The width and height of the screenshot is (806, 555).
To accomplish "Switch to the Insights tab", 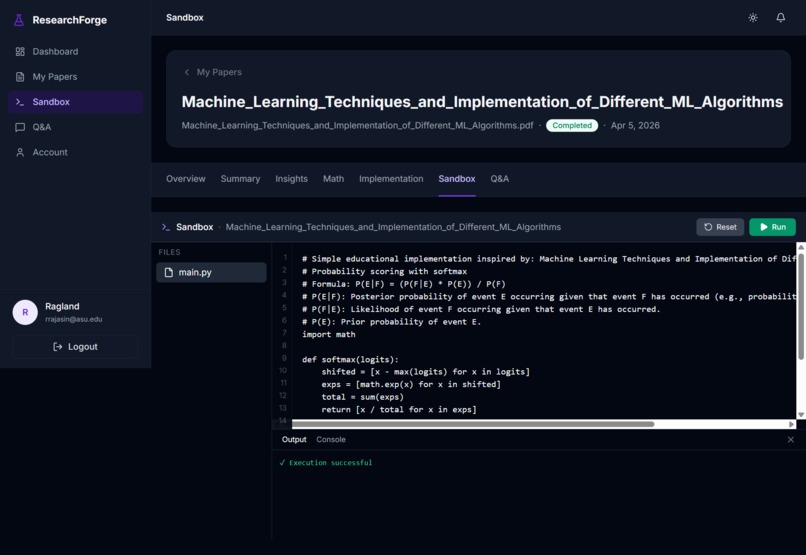I will point(291,179).
